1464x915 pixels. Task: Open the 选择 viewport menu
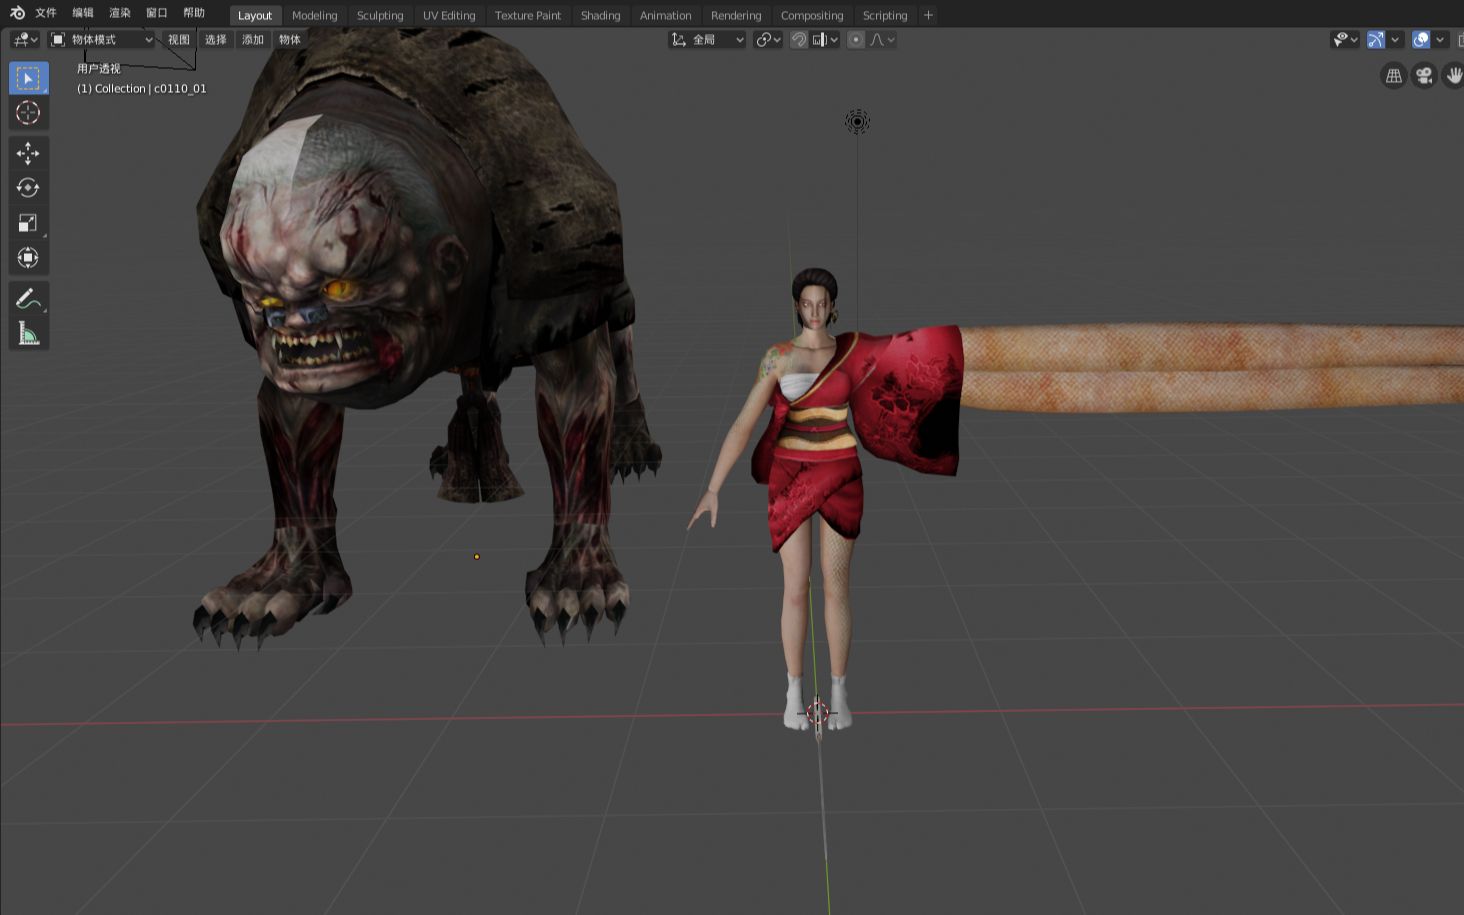click(216, 40)
